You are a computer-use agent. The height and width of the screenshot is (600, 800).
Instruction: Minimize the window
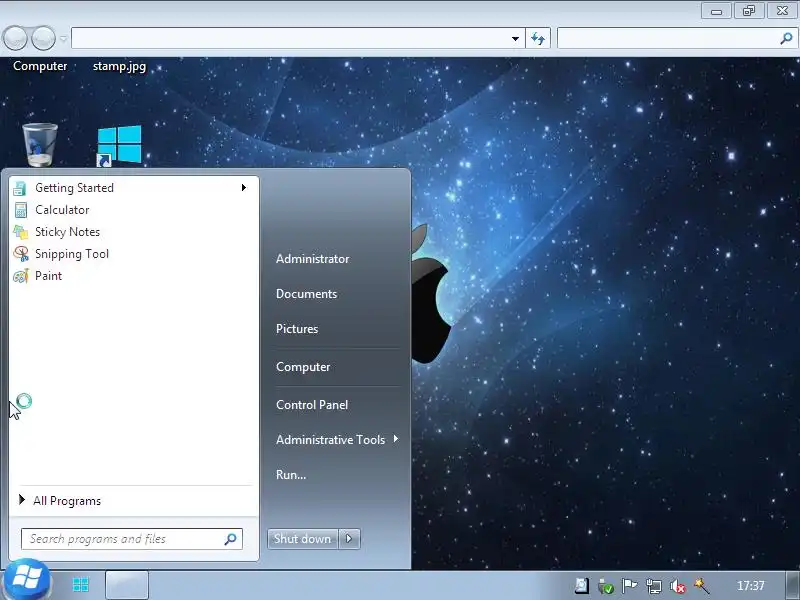[x=716, y=11]
